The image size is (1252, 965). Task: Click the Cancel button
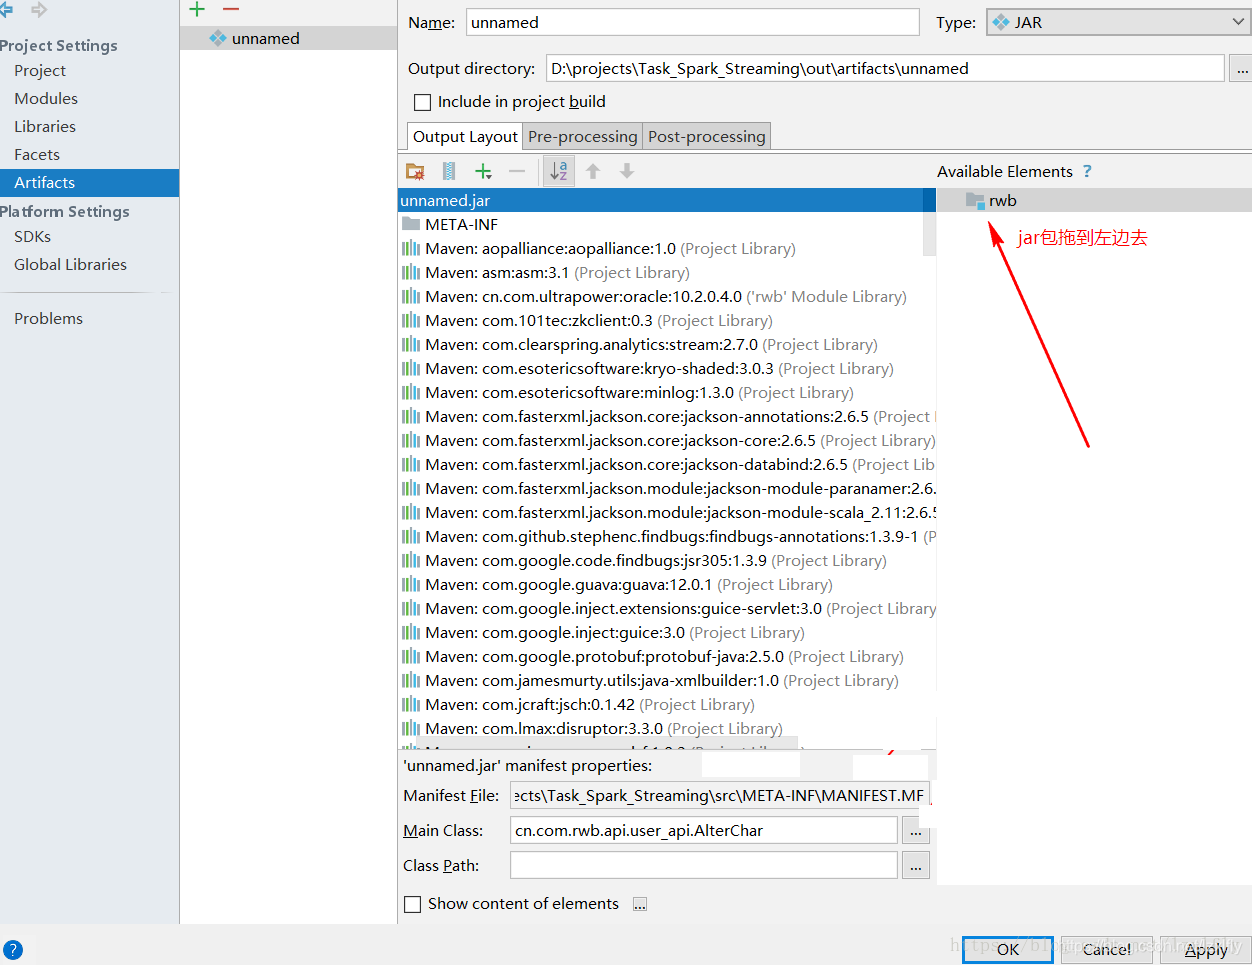(x=1107, y=949)
